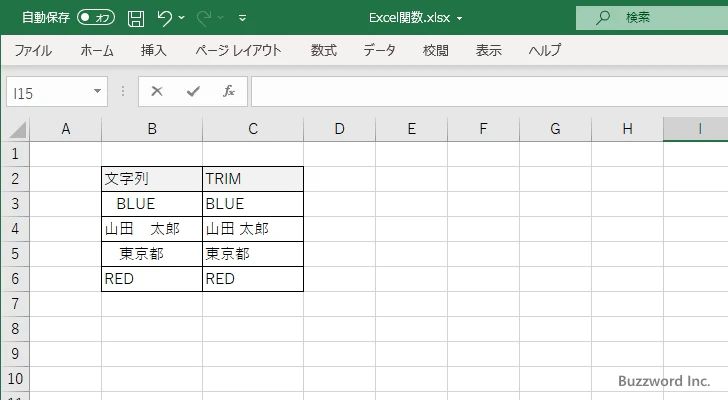Click the Undo arrow icon

pyautogui.click(x=164, y=18)
